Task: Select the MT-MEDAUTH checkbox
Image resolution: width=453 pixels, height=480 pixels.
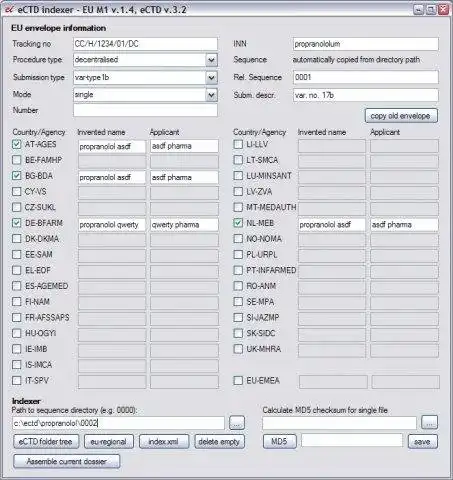Action: (x=238, y=207)
